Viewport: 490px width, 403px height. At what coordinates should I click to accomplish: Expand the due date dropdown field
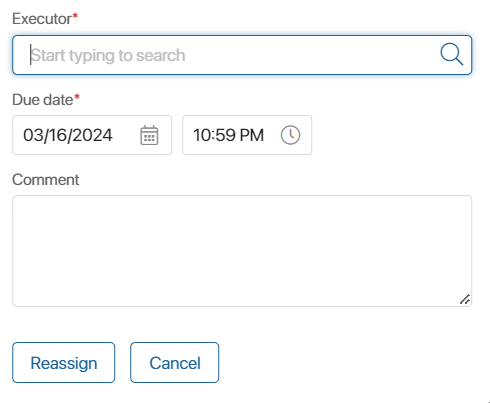point(92,135)
